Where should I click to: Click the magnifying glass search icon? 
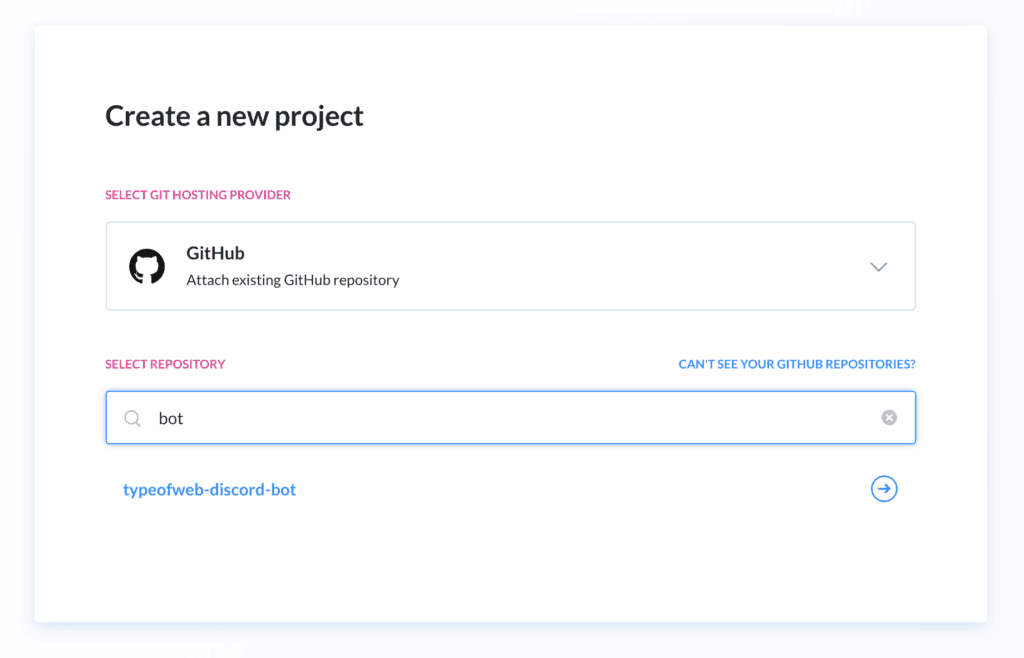click(133, 418)
